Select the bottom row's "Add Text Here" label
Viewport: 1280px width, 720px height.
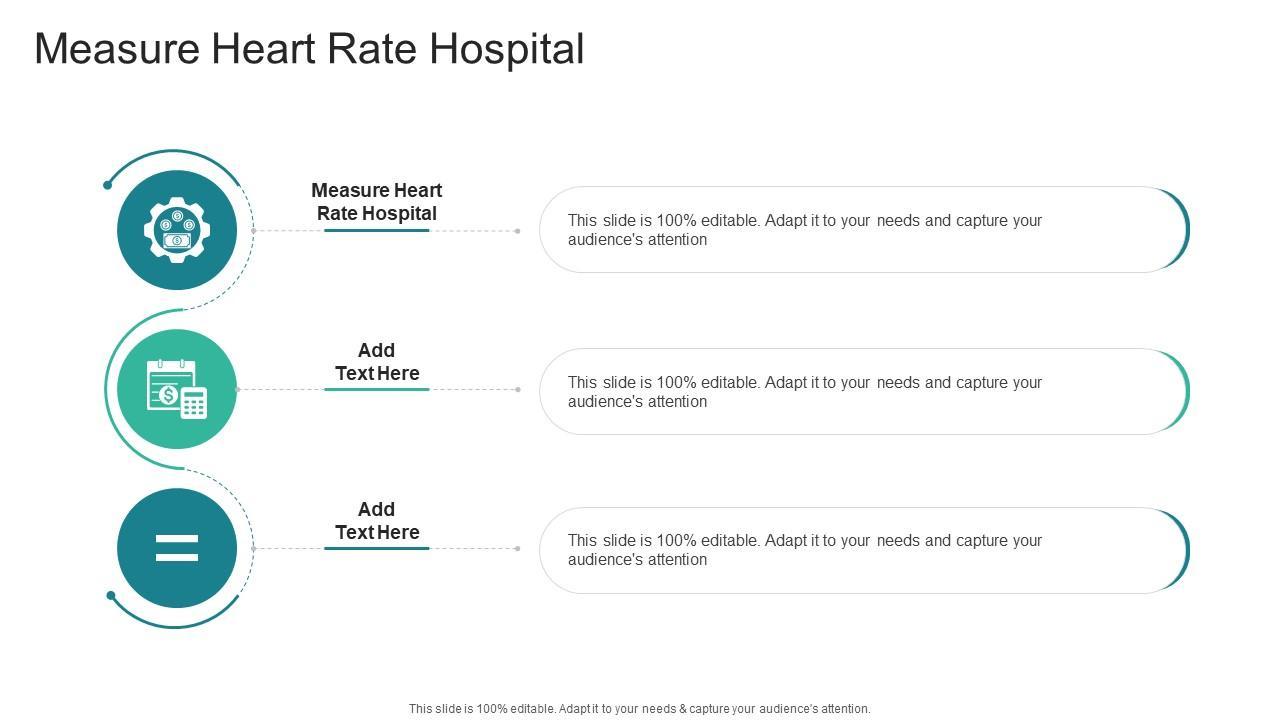tap(377, 520)
